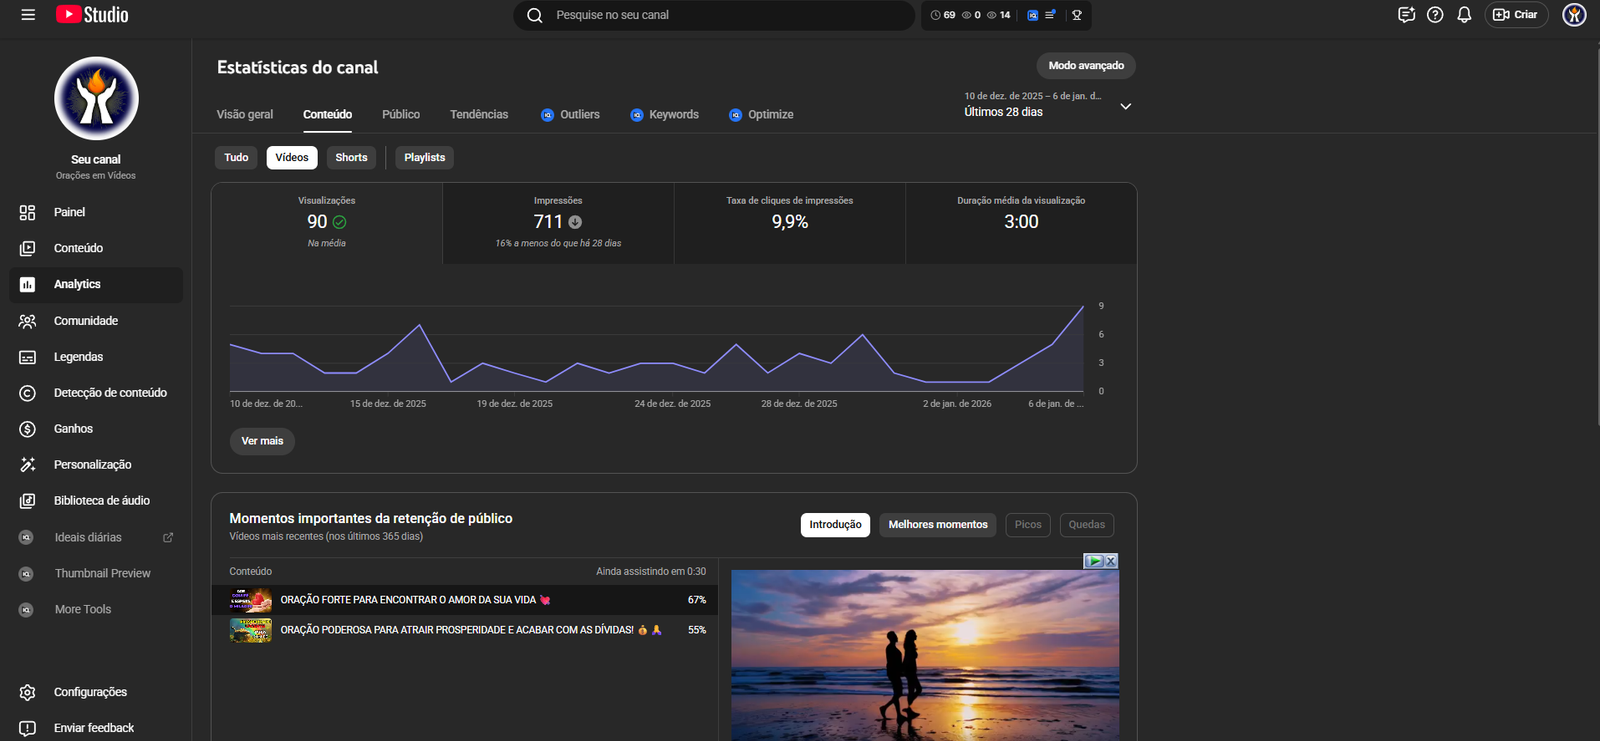1600x741 pixels.
Task: Open the account avatar in the top right
Action: pos(1574,15)
